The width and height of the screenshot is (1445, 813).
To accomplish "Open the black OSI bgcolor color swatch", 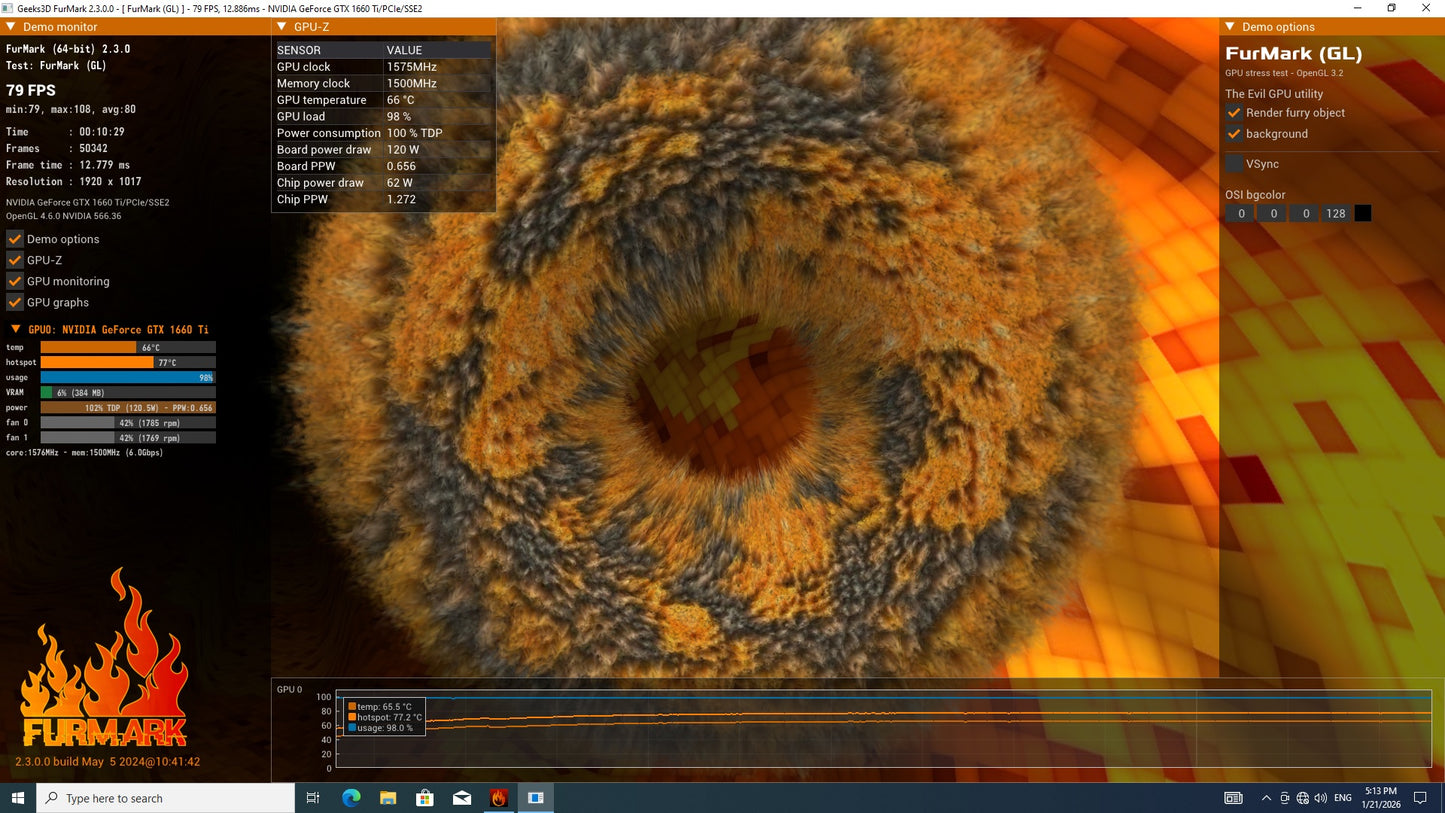I will tap(1362, 213).
